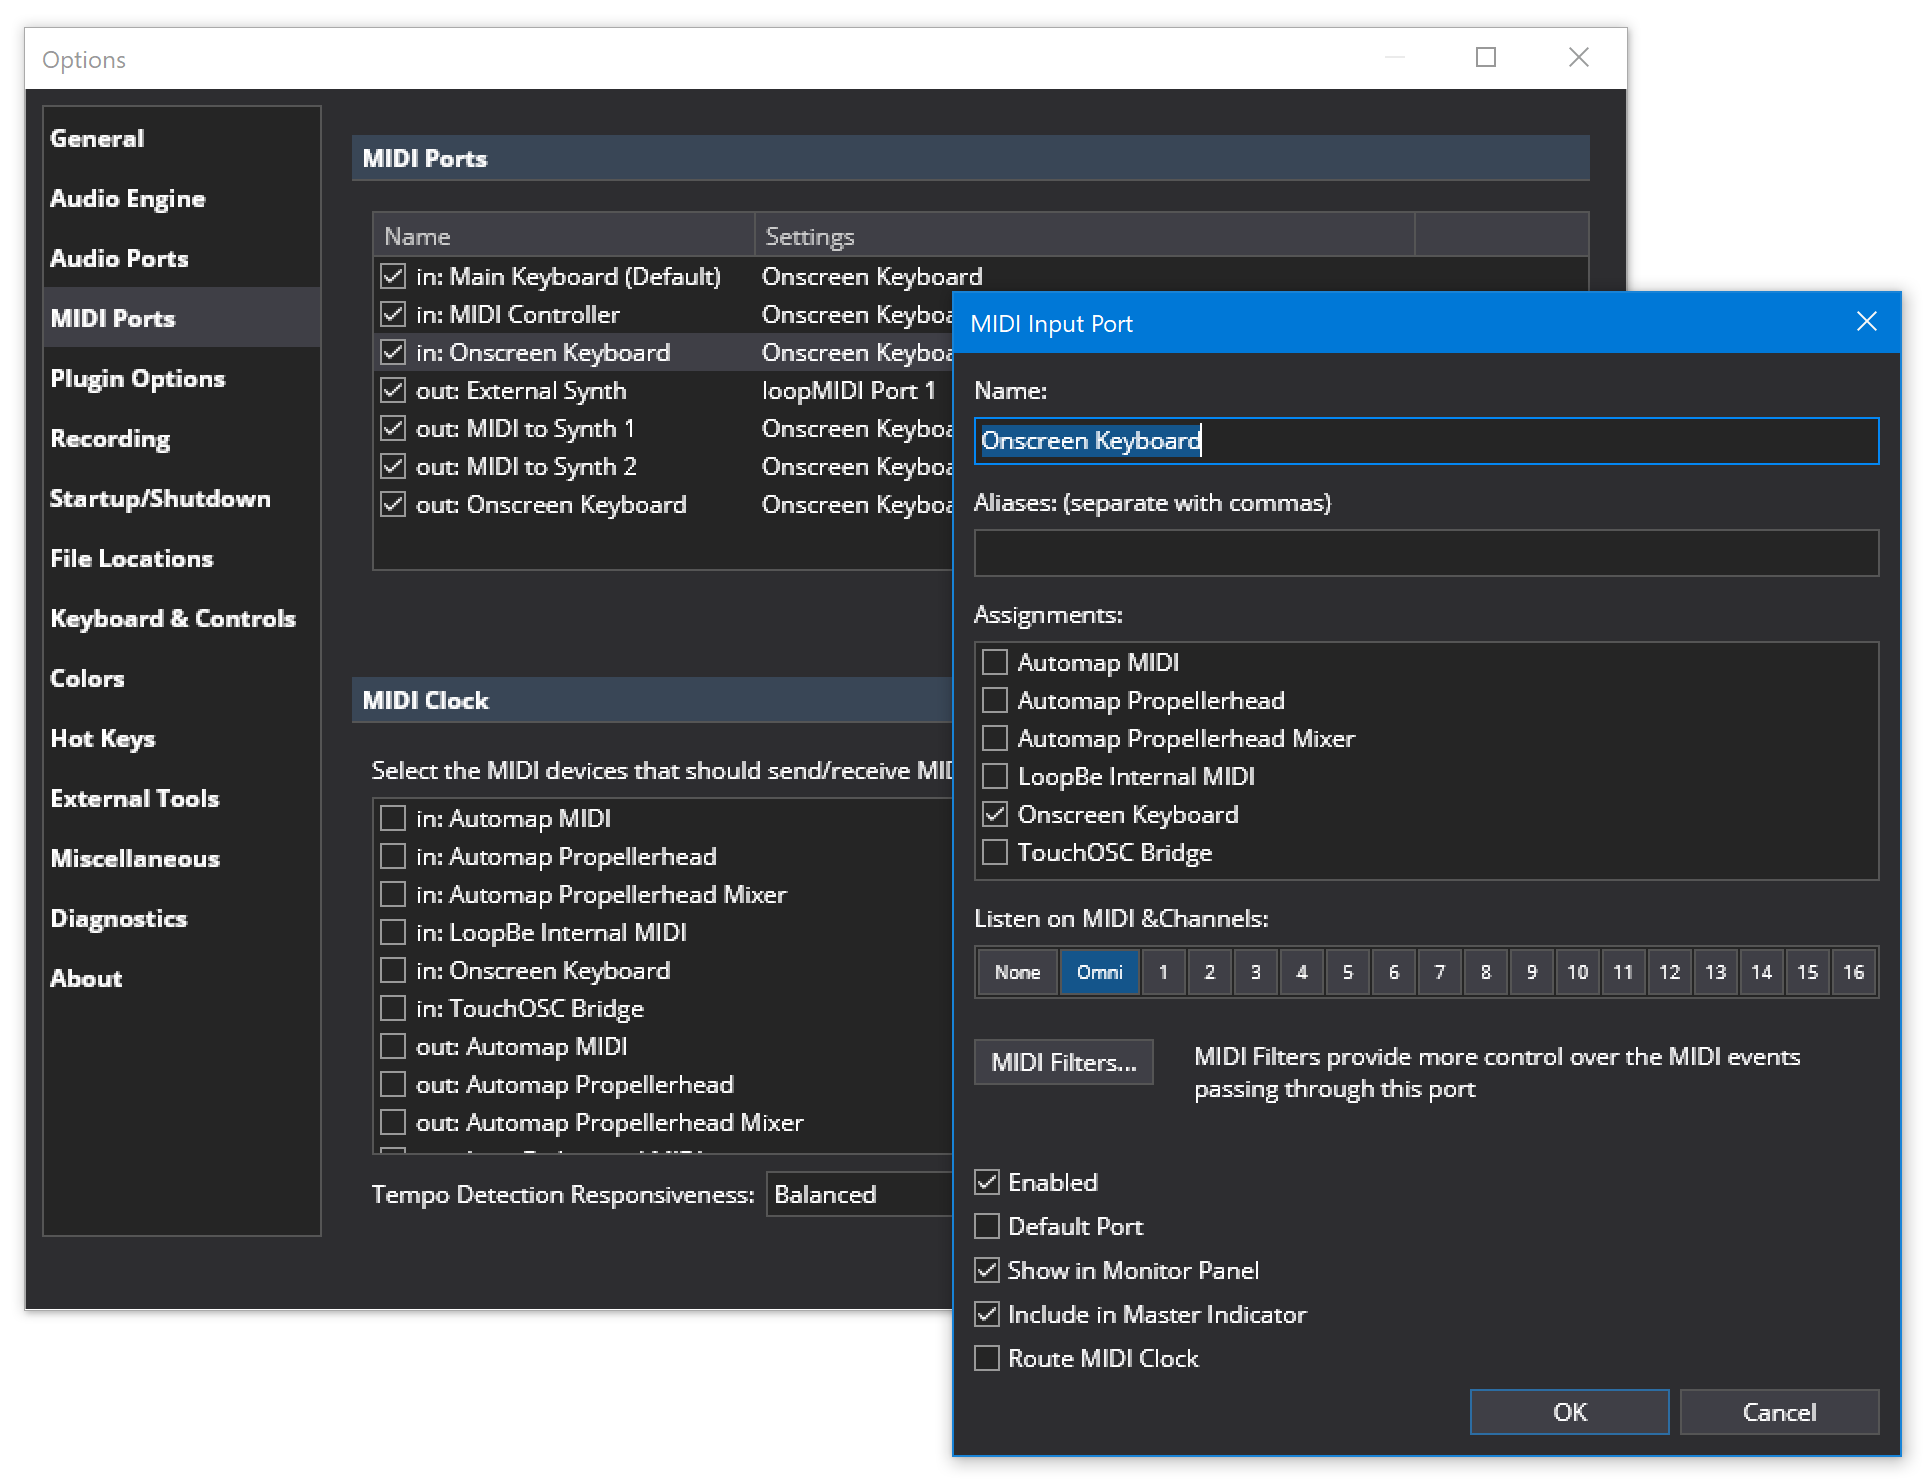Enable clock for in: TouchOSC Bridge

[x=393, y=1008]
